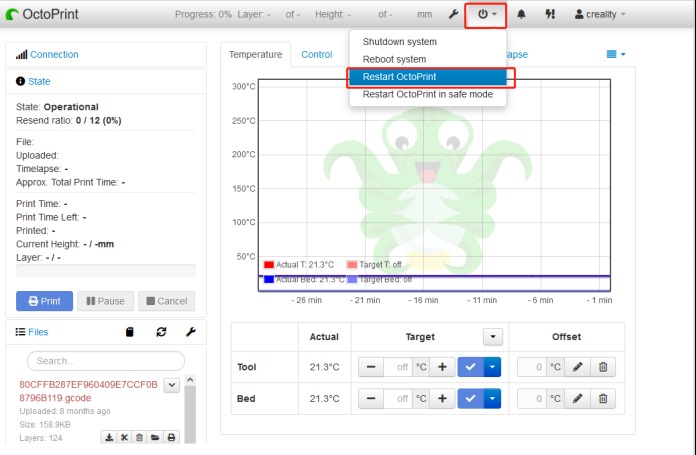Open notifications bell icon
696x455 pixels.
tap(521, 14)
